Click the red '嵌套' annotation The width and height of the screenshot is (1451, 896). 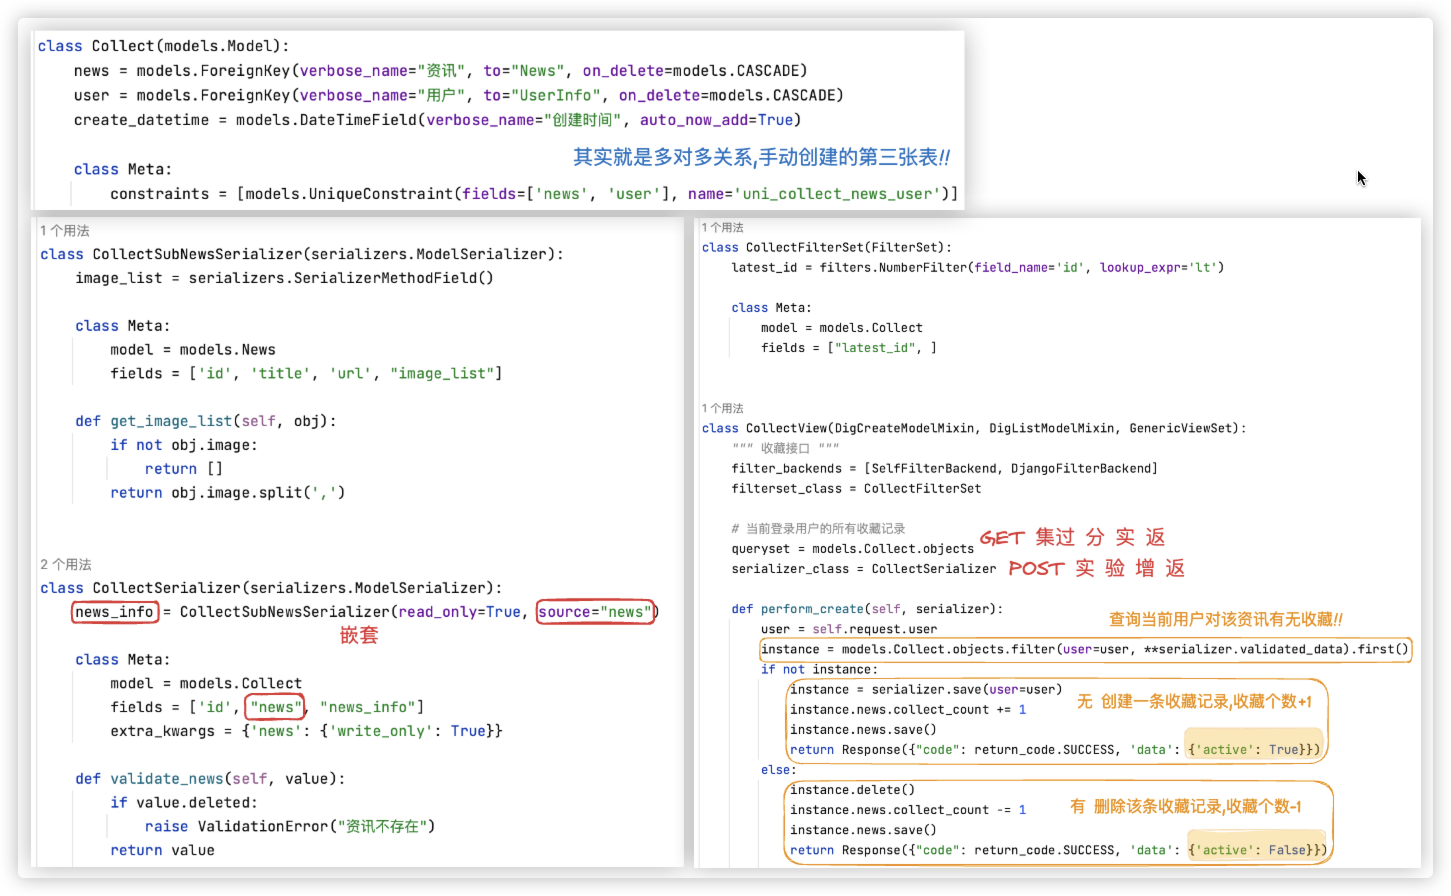[x=359, y=636]
